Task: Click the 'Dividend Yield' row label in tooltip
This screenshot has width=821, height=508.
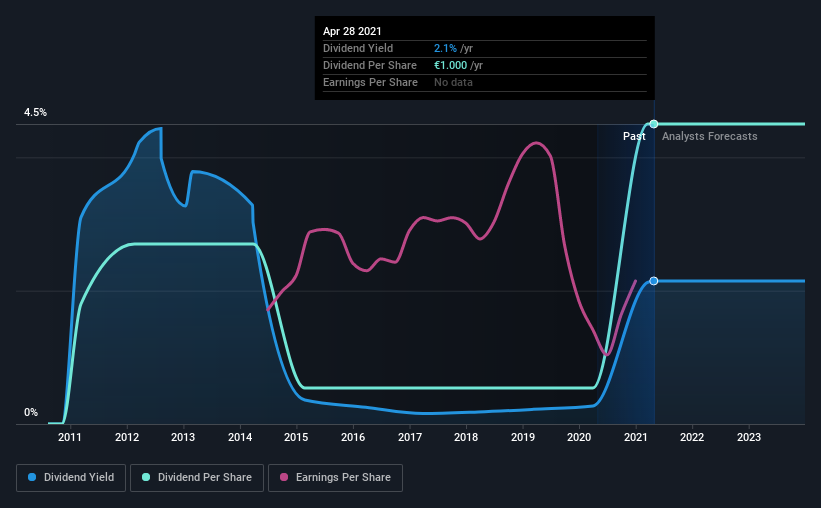Action: 358,48
